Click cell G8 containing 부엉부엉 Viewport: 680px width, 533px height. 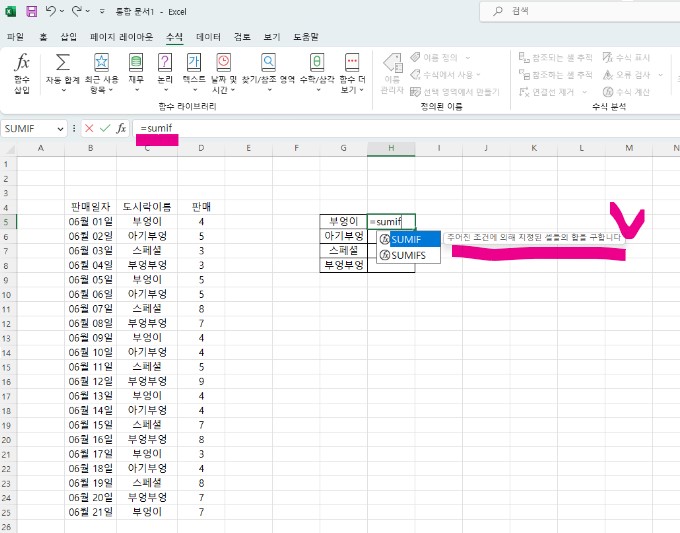point(343,265)
